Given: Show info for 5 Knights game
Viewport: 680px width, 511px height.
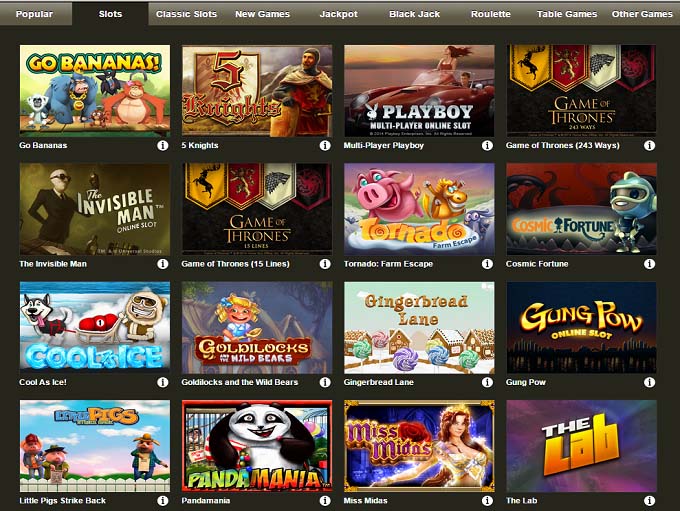Looking at the screenshot, I should click(x=325, y=146).
